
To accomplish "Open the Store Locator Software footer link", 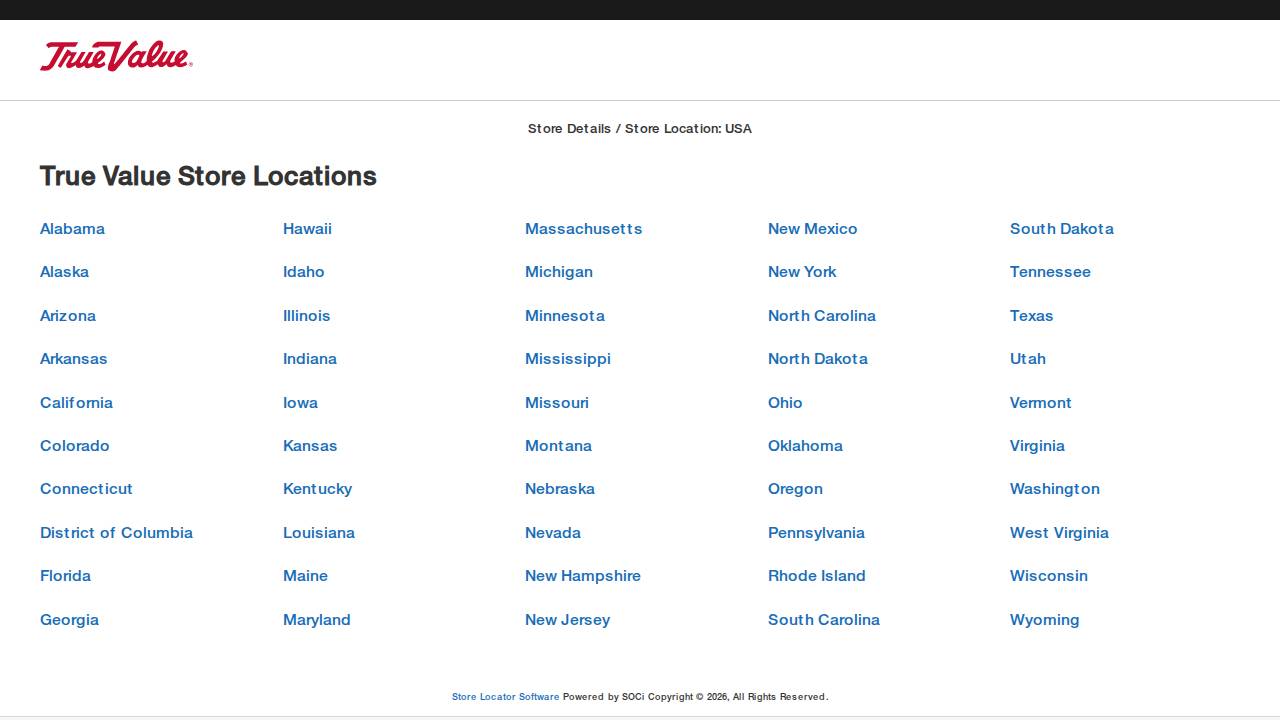I will click(505, 696).
